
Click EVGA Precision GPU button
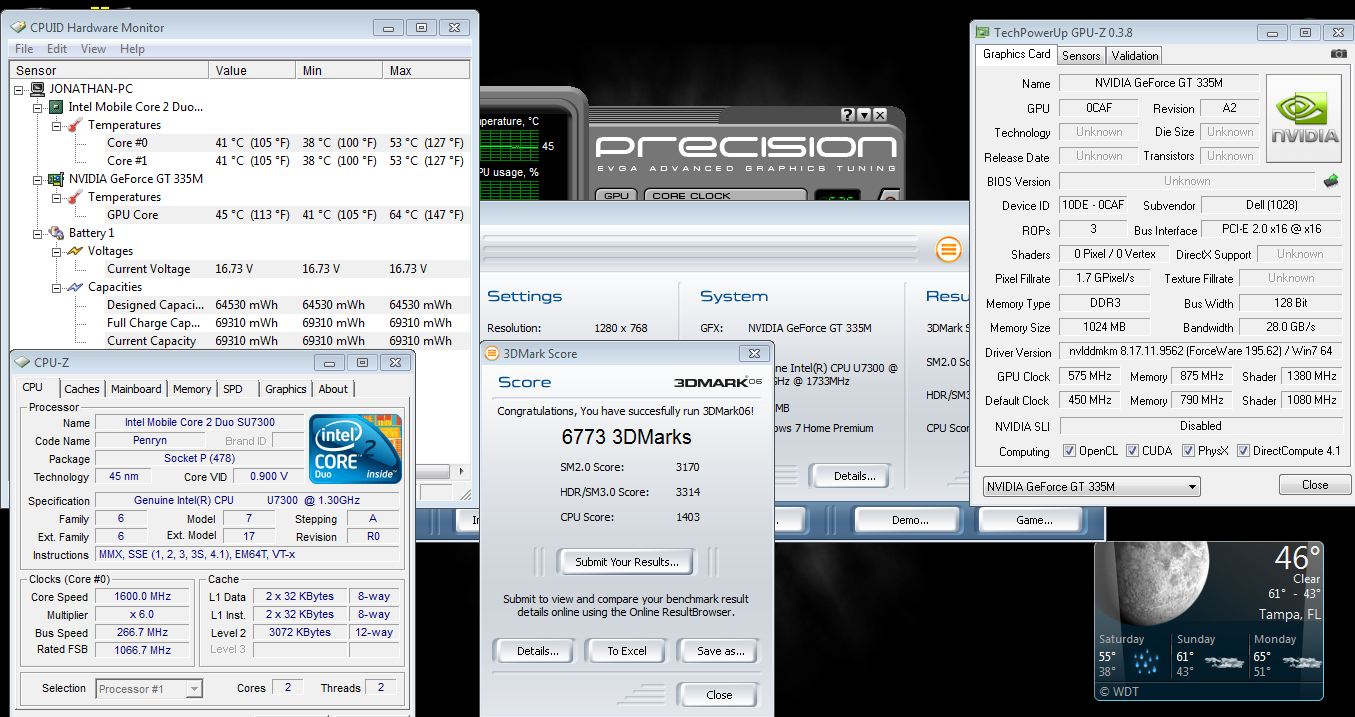pyautogui.click(x=616, y=196)
